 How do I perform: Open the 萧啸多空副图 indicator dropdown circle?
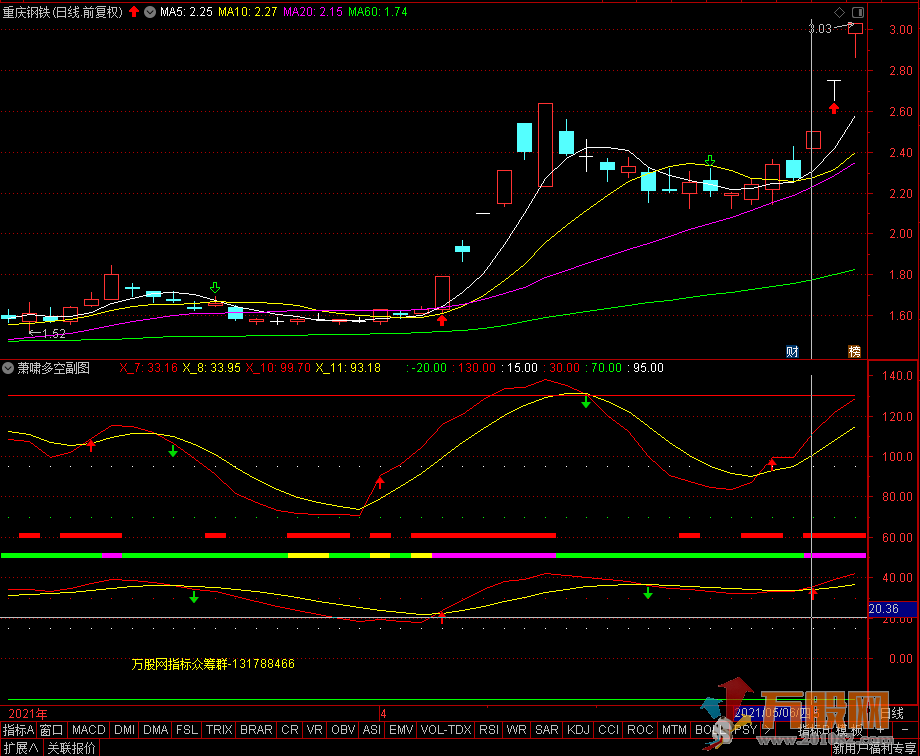click(x=8, y=368)
